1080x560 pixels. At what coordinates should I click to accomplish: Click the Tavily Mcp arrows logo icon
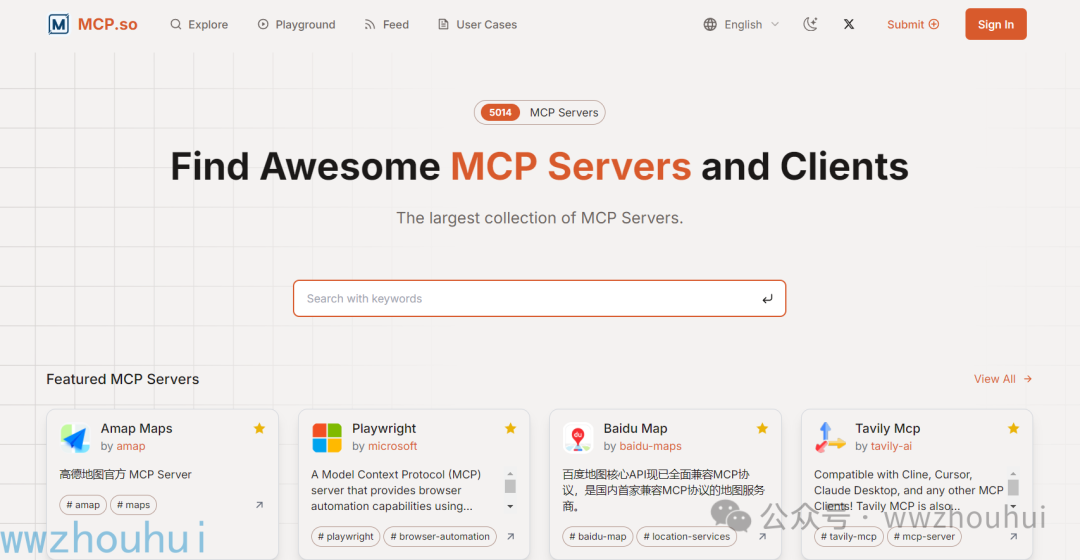pos(829,437)
